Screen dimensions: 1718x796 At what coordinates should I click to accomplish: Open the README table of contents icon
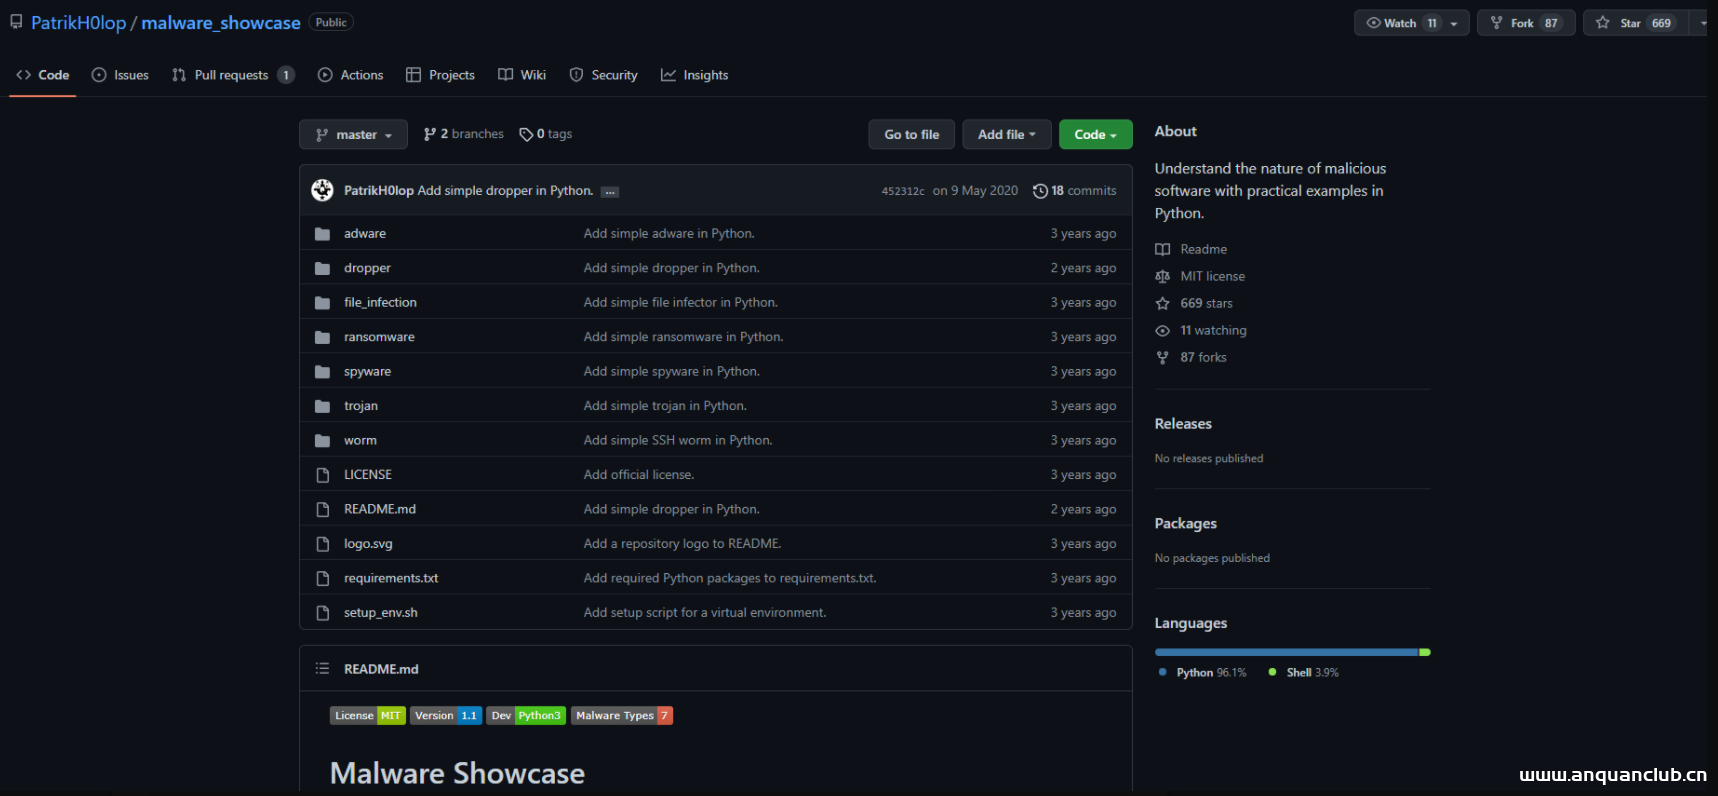coord(322,669)
